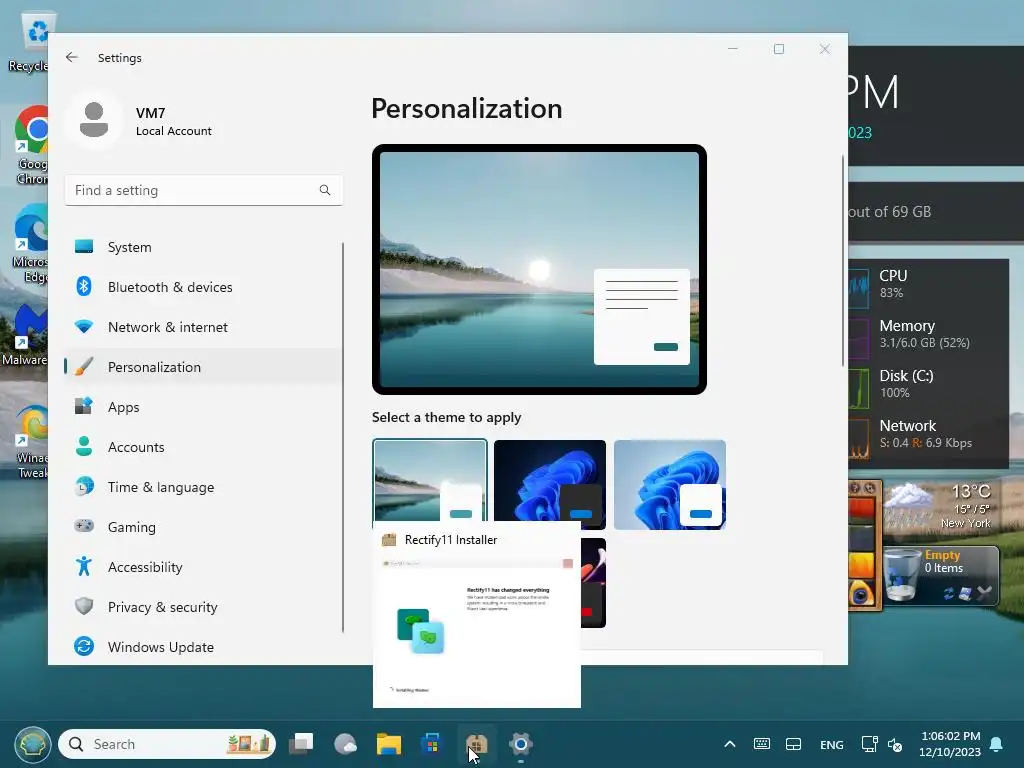Open Task View on the taskbar
Screen dimensions: 1024x768
pos(302,744)
